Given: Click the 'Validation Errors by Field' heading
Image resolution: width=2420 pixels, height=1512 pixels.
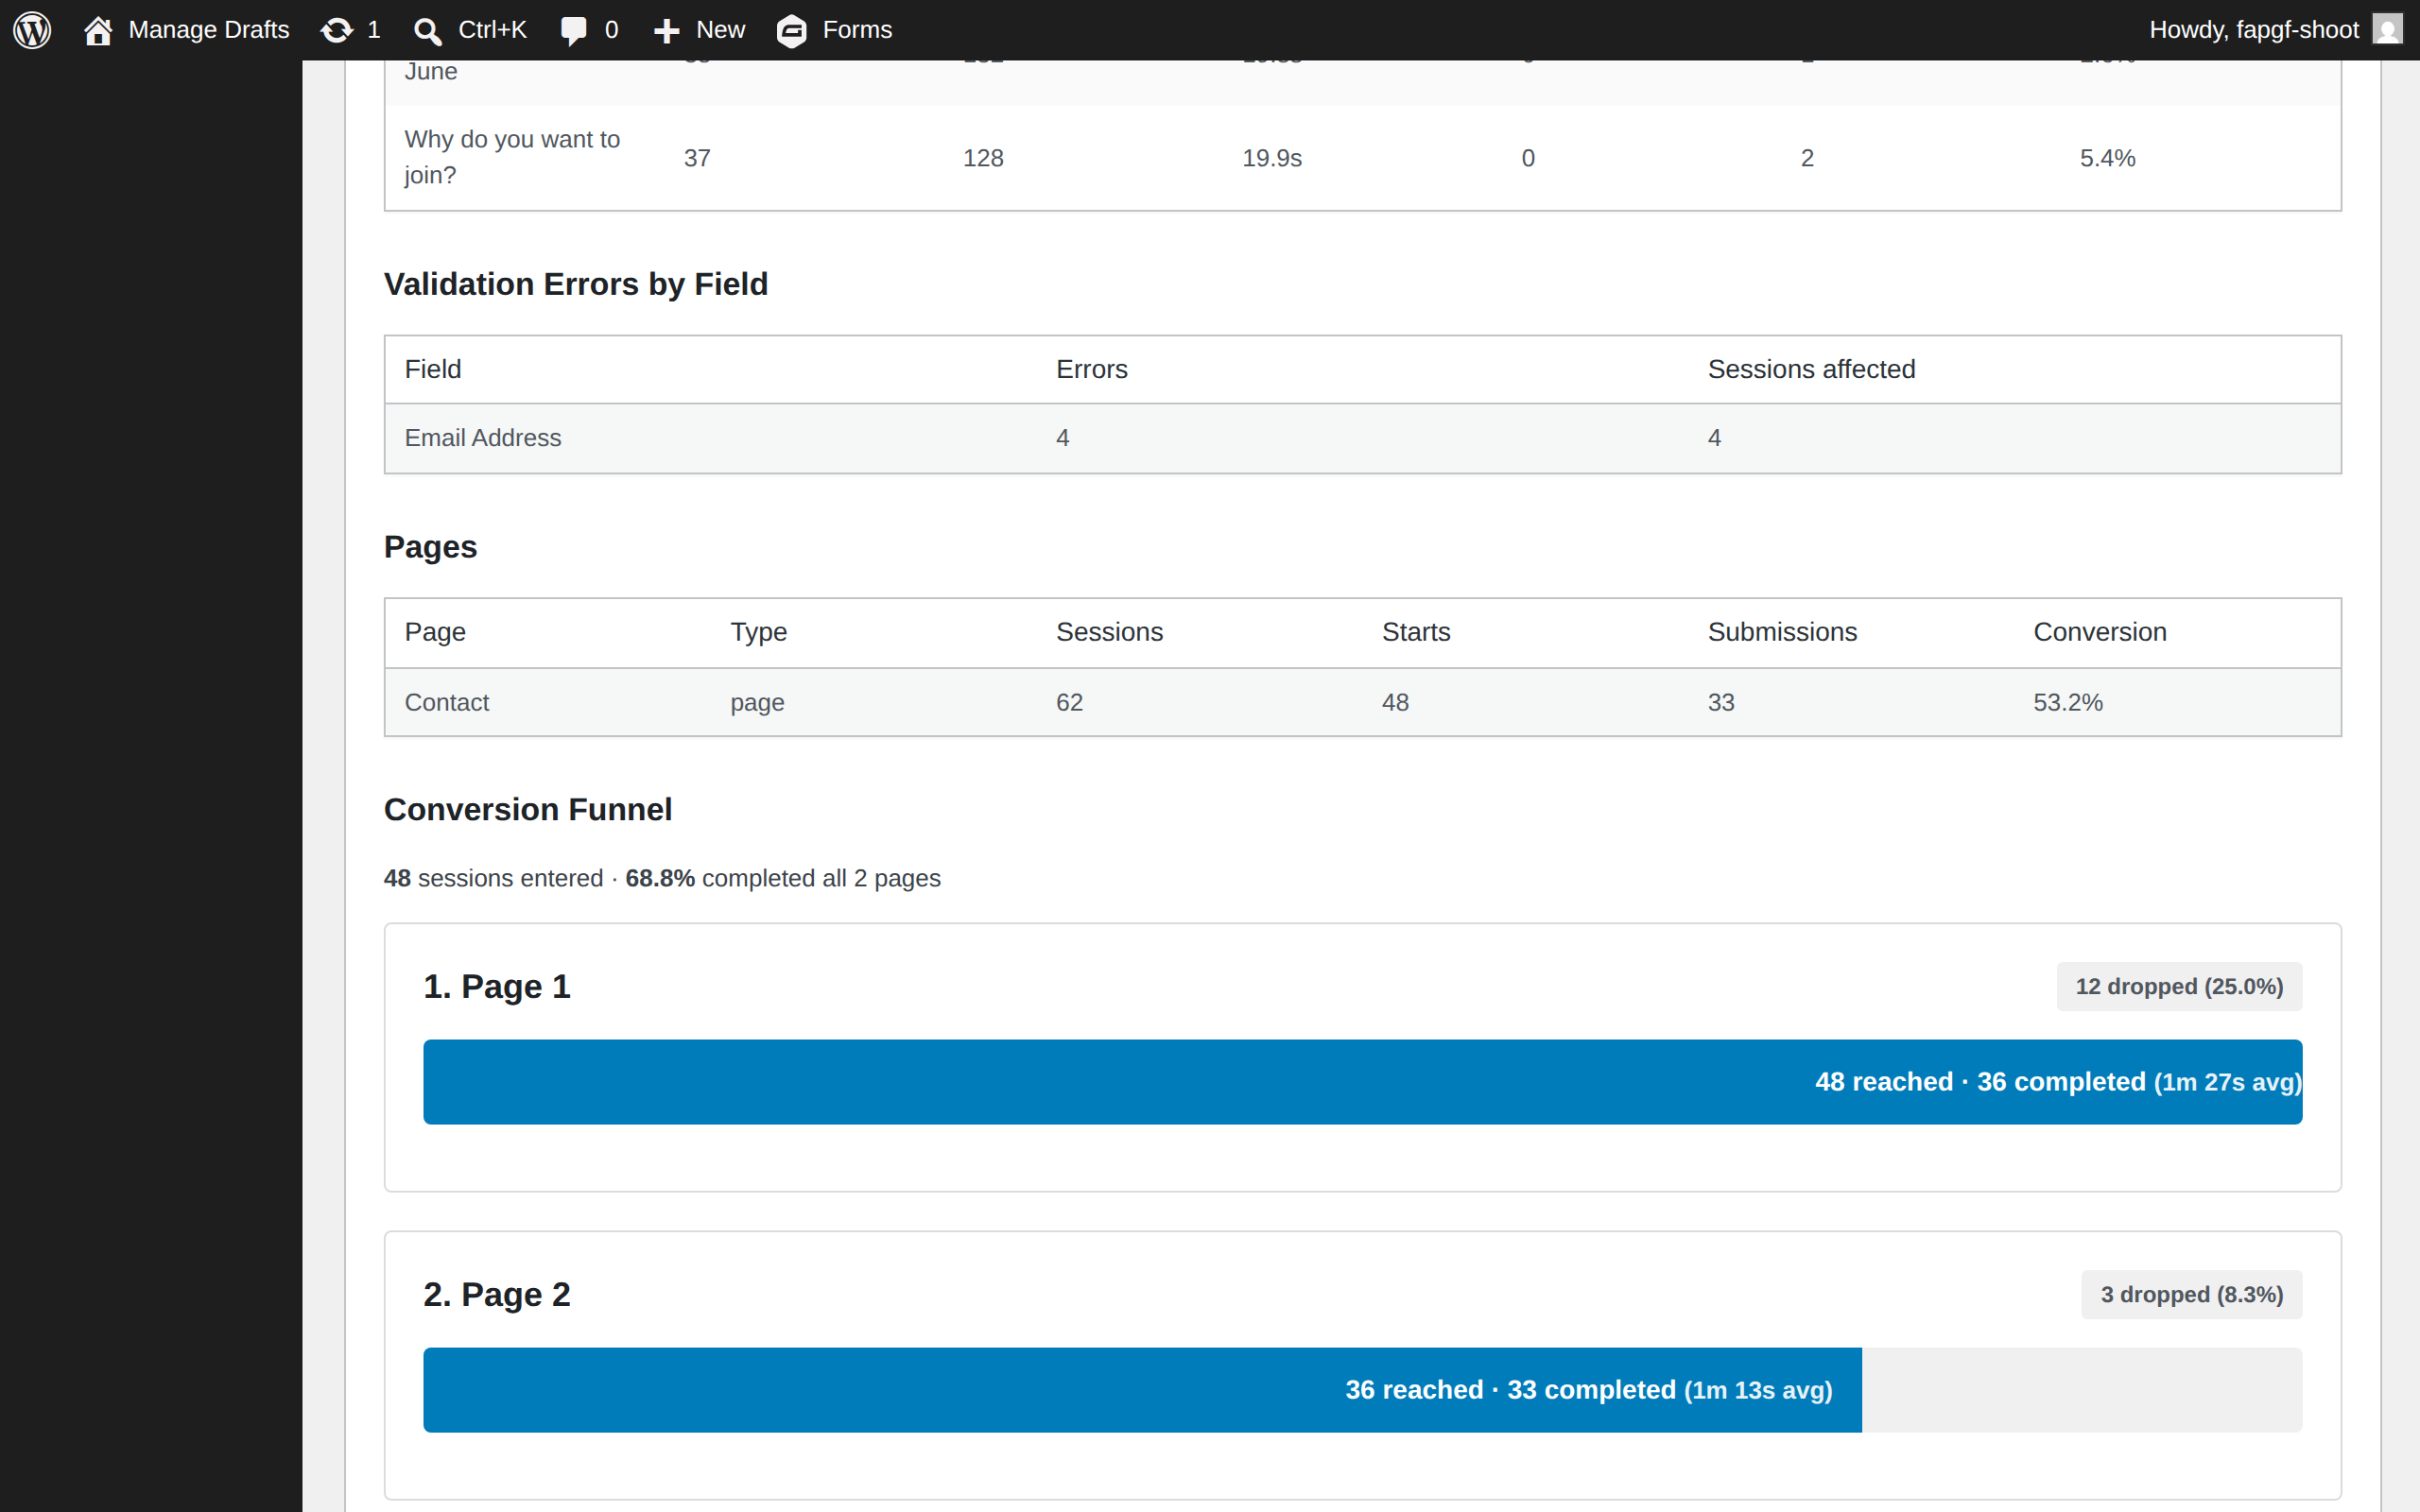Looking at the screenshot, I should pos(576,284).
